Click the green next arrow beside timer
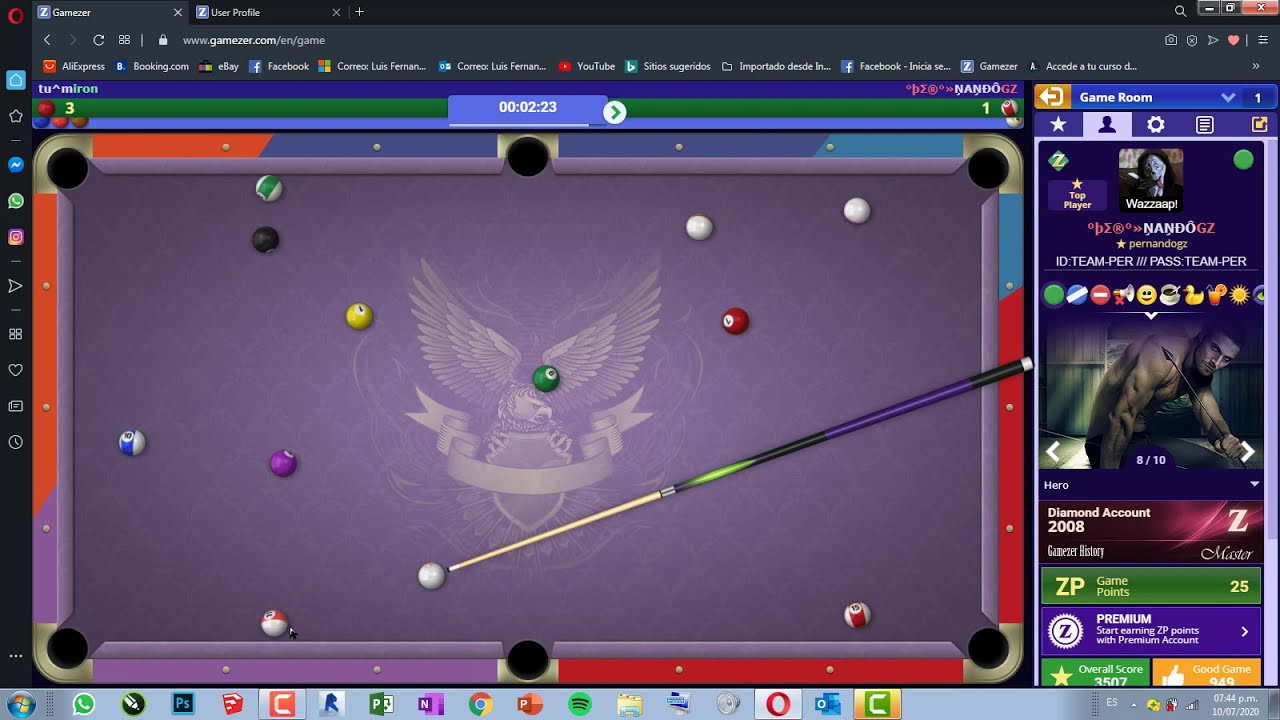The height and width of the screenshot is (720, 1280). pos(615,112)
